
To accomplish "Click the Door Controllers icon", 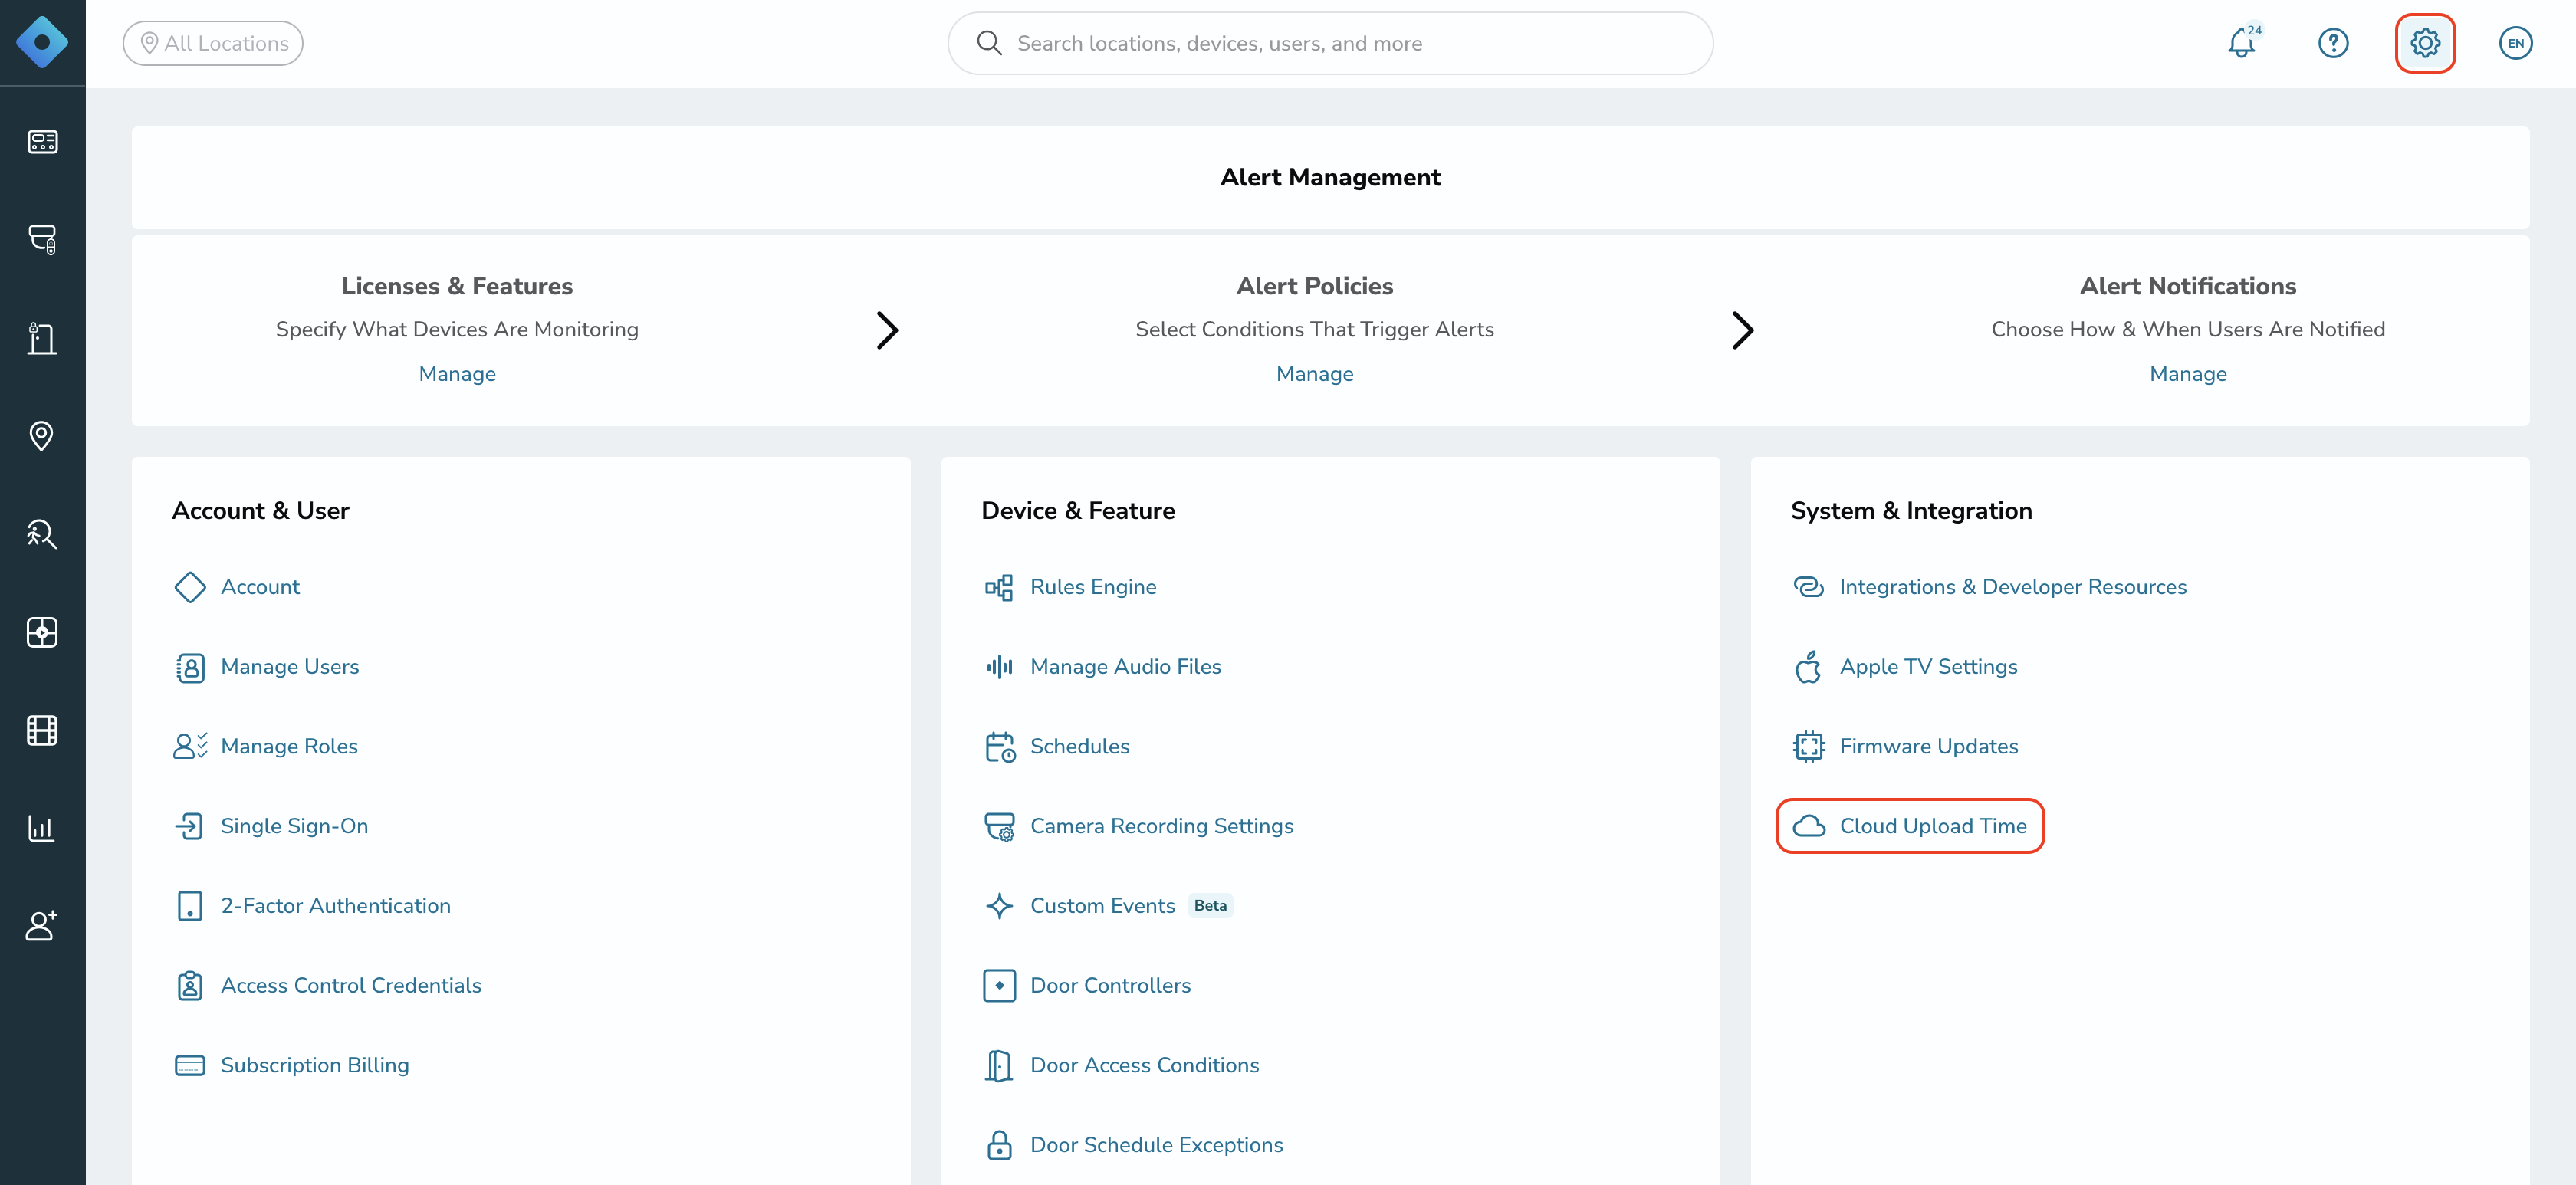I will tap(999, 986).
